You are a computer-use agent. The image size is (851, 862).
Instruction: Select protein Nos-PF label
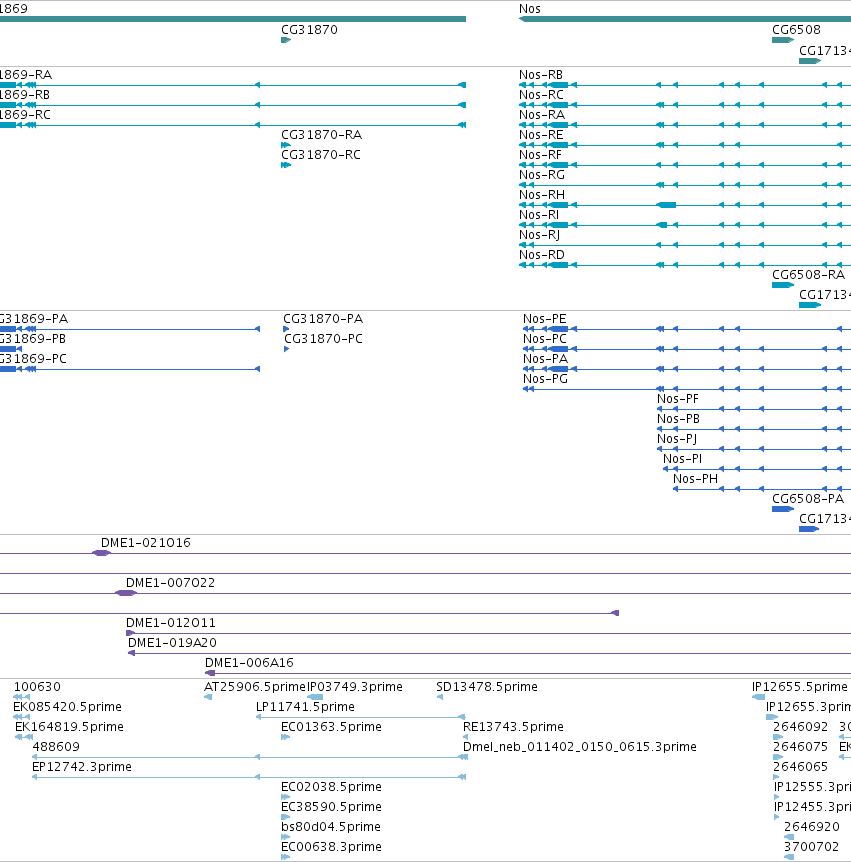[678, 399]
